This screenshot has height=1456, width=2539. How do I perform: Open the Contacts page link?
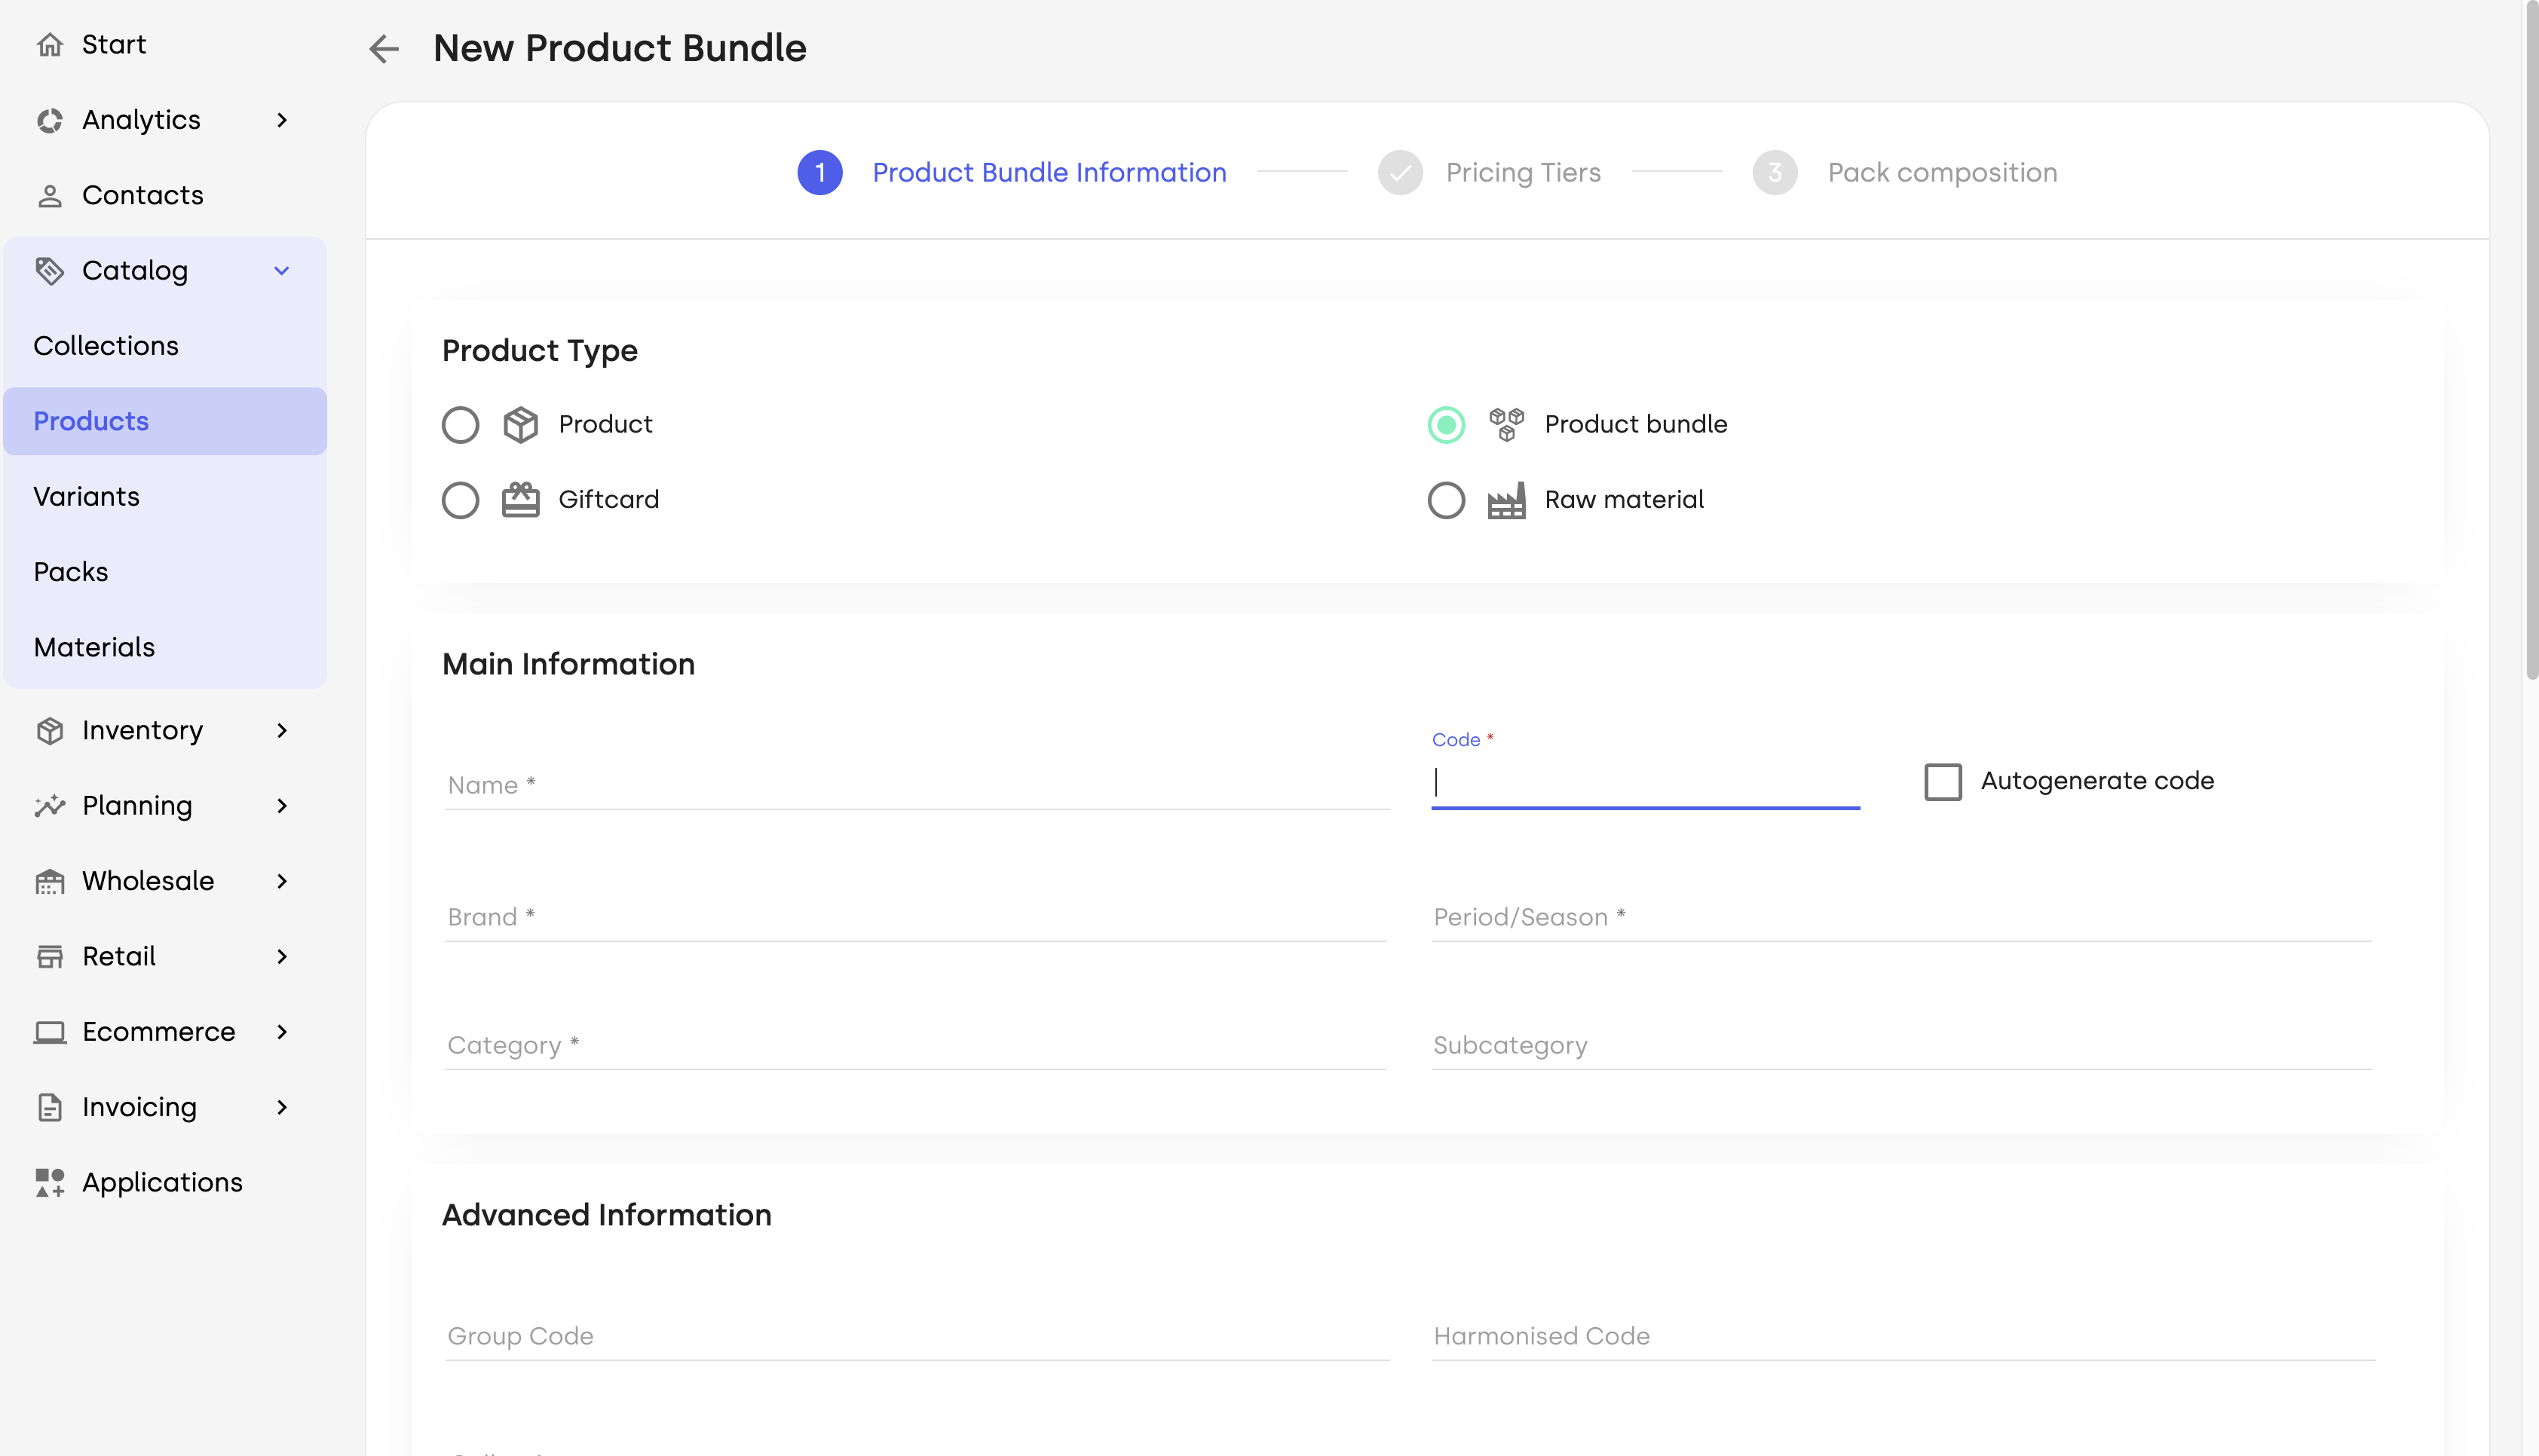pos(143,195)
